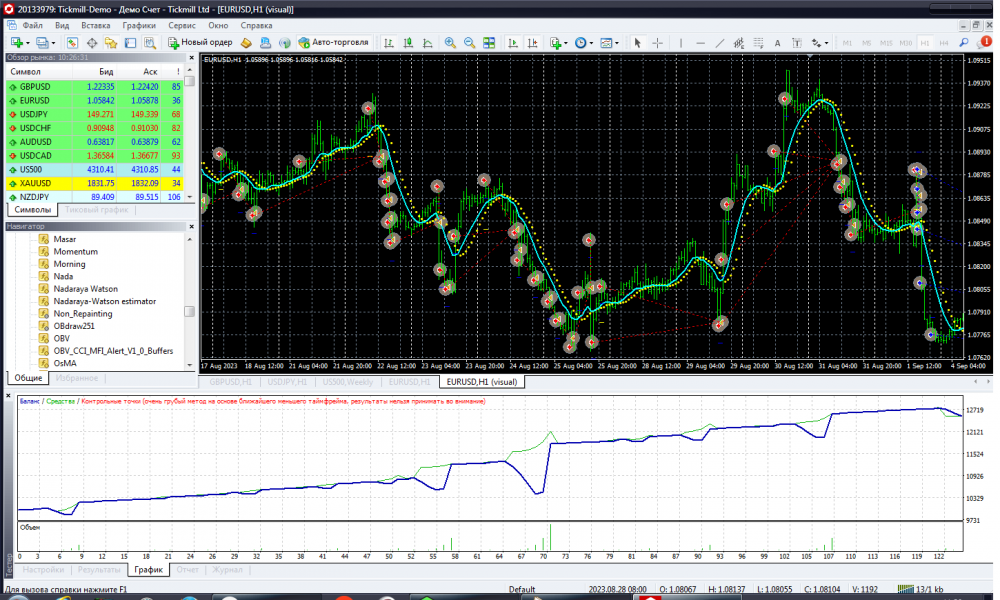This screenshot has height=600, width=1000.
Task: Expand the periodicity clock dropdown
Action: [583, 43]
